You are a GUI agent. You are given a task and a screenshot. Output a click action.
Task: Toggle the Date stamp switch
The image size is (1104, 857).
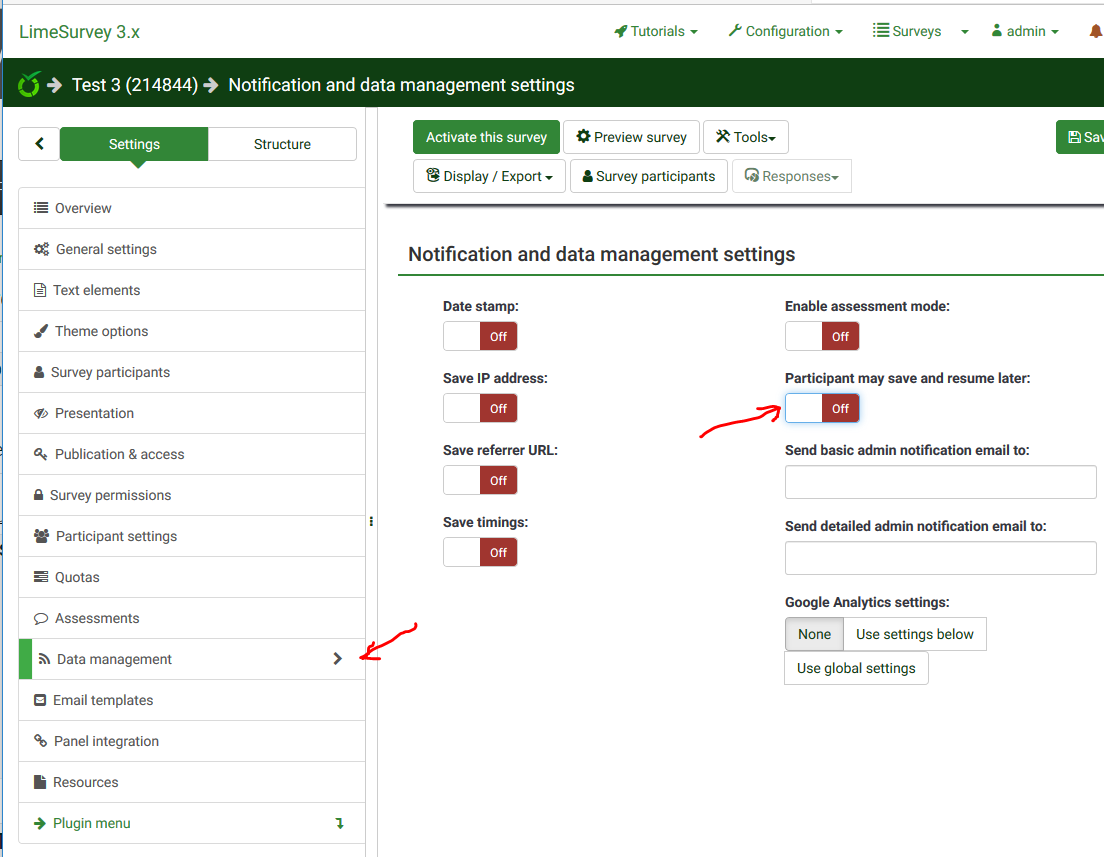480,336
